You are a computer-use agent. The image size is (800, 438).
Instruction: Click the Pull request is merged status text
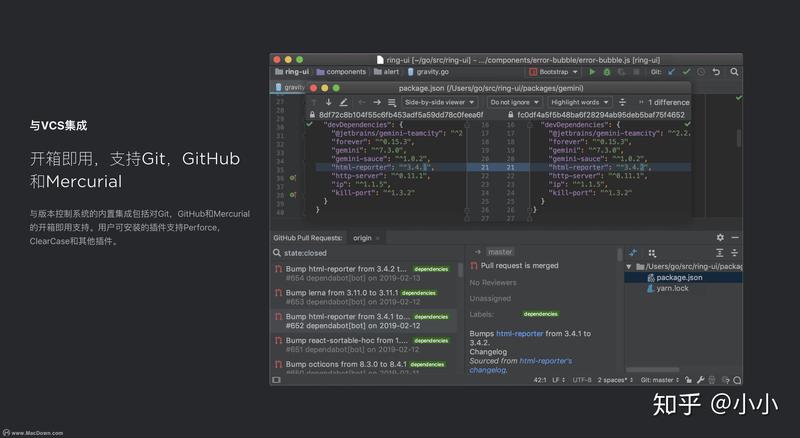click(519, 265)
